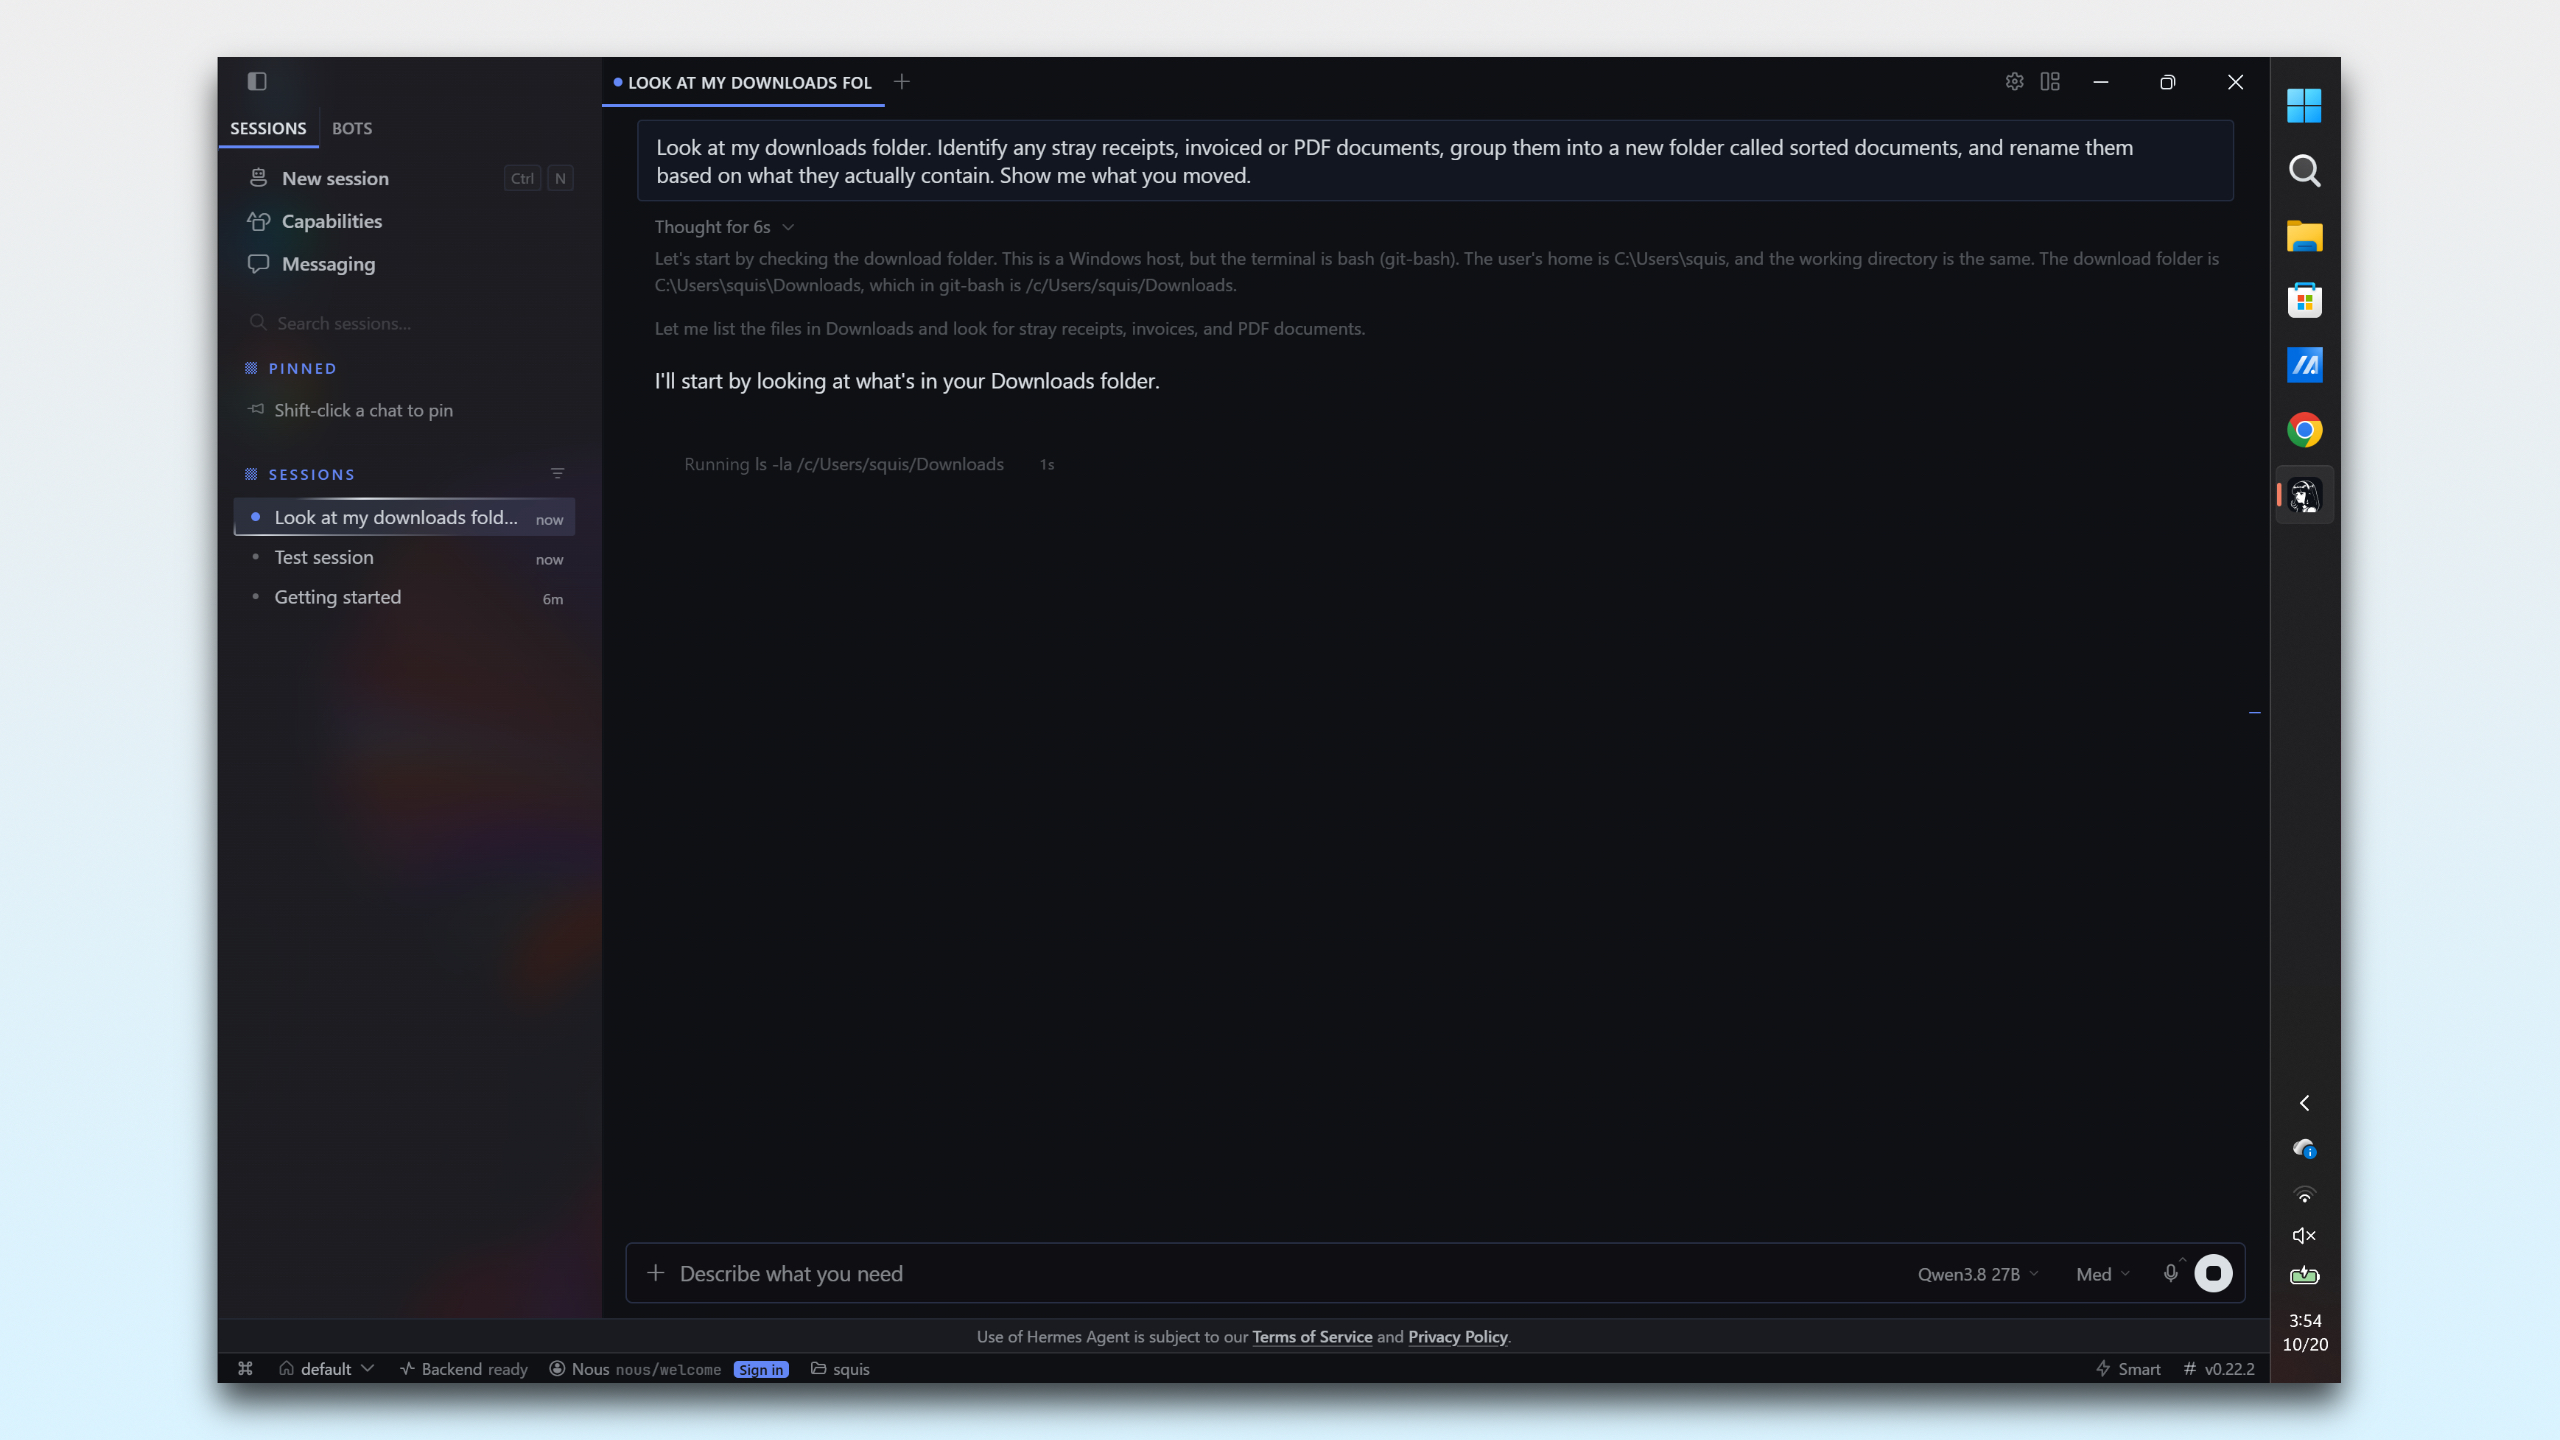Click the muted volume tray icon
The height and width of the screenshot is (1440, 2560).
(2304, 1236)
